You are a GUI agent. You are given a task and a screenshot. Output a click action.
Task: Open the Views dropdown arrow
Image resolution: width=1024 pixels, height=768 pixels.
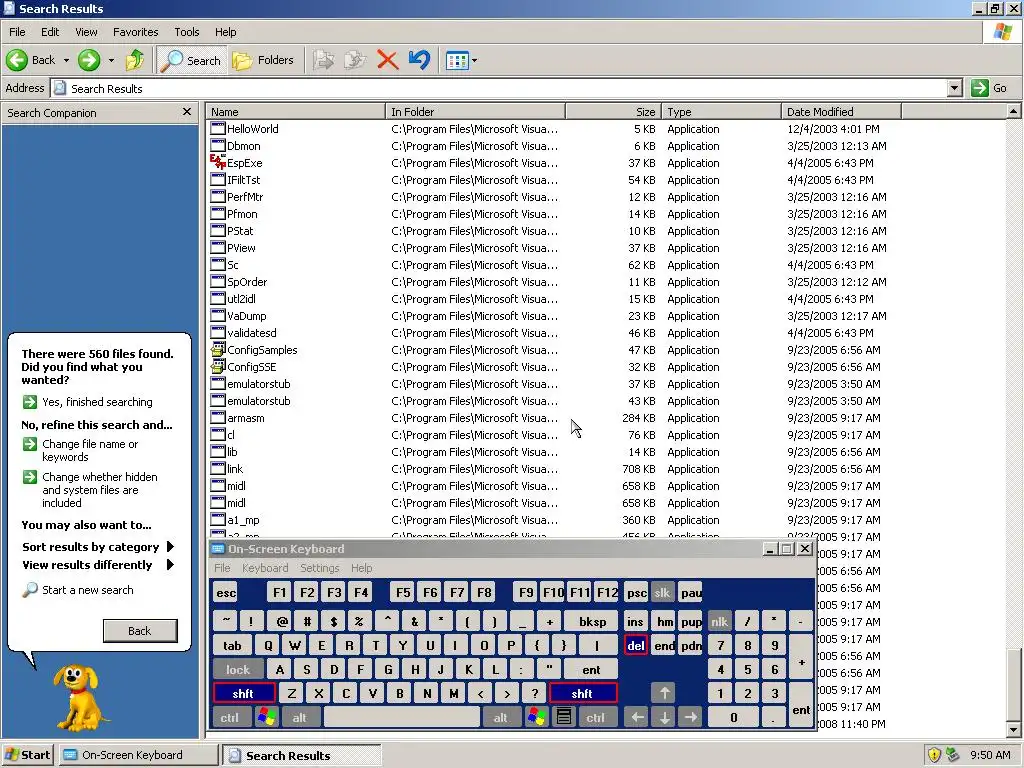click(x=474, y=61)
